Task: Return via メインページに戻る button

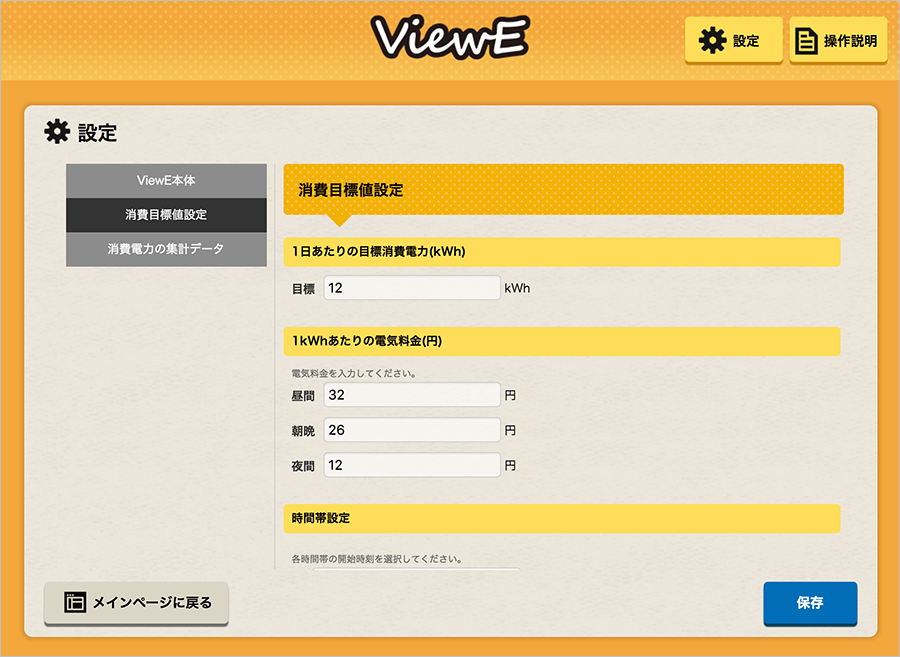Action: click(x=137, y=602)
